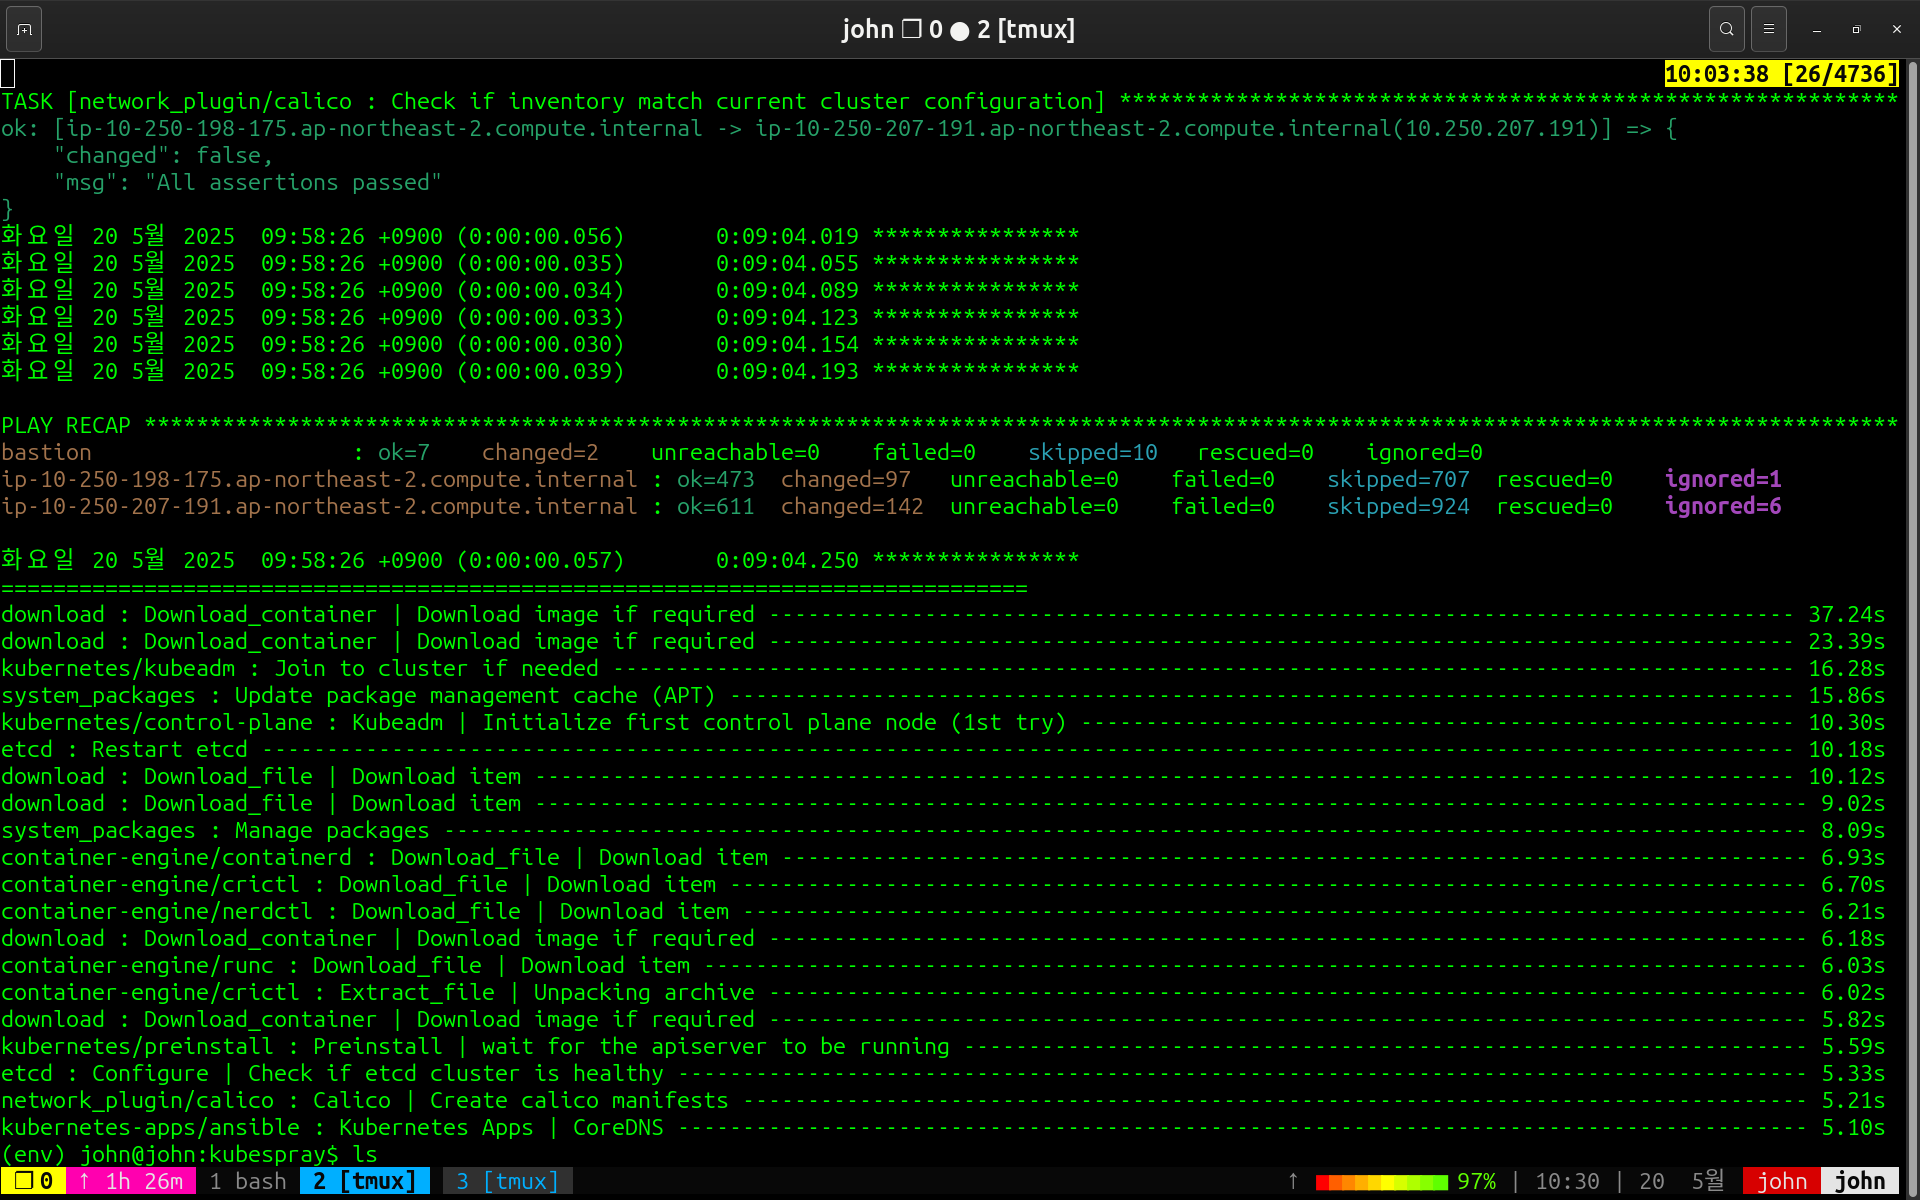Click the shell prompt line with ls
Screen dimensions: 1920x1200
[x=190, y=1154]
